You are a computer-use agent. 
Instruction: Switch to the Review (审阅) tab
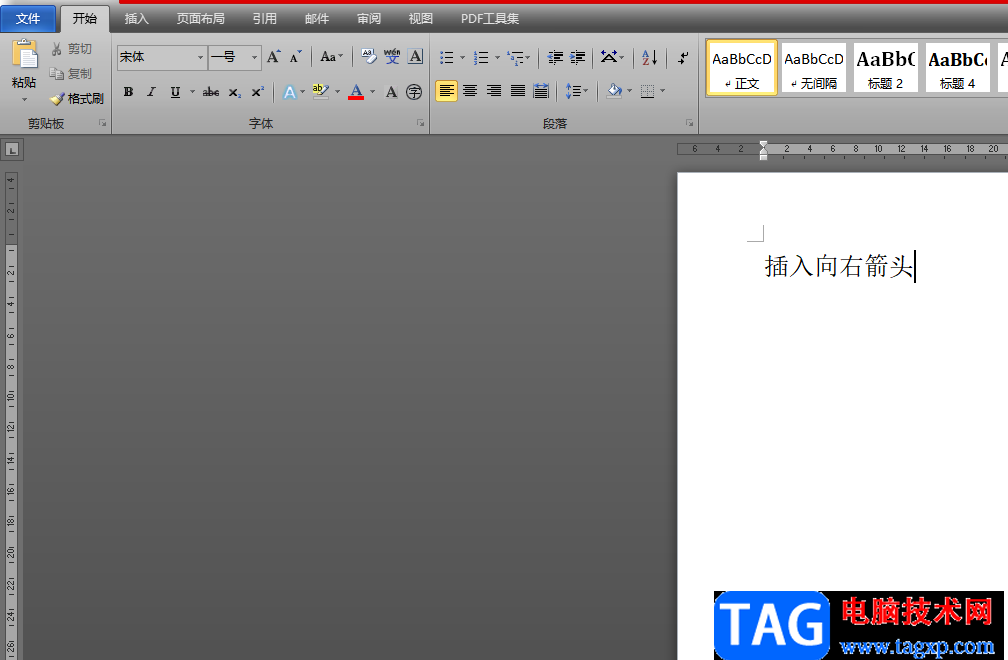(368, 19)
